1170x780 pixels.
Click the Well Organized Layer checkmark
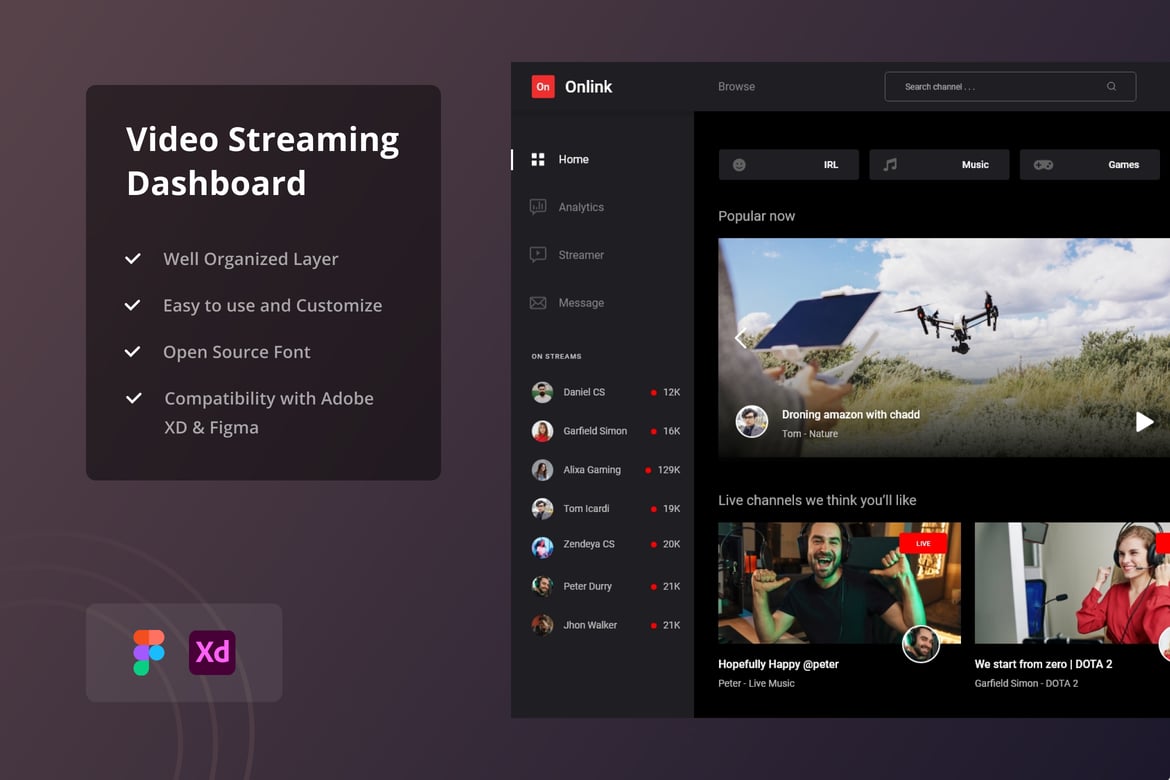pyautogui.click(x=133, y=259)
